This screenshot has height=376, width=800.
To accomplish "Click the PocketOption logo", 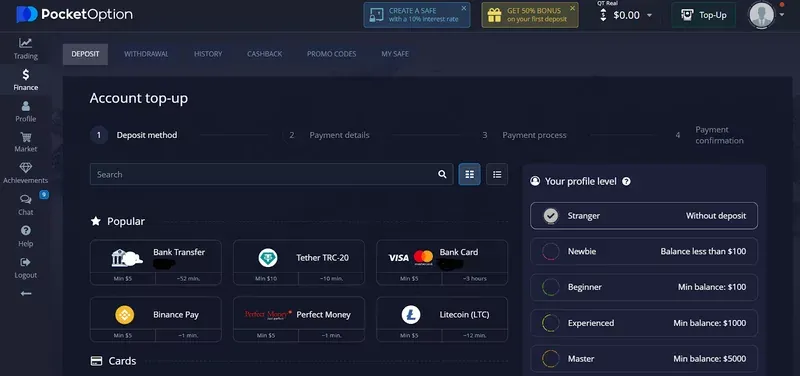I will [74, 14].
